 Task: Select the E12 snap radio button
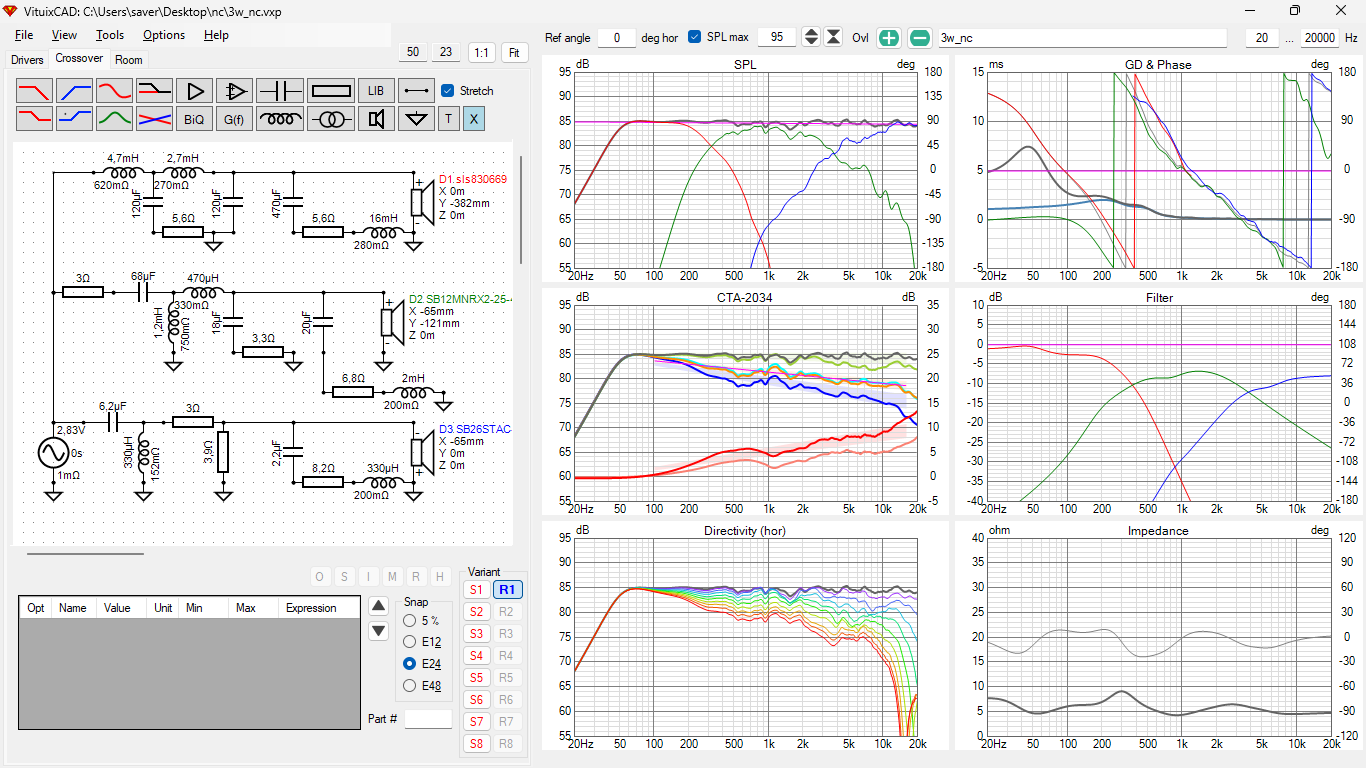409,641
